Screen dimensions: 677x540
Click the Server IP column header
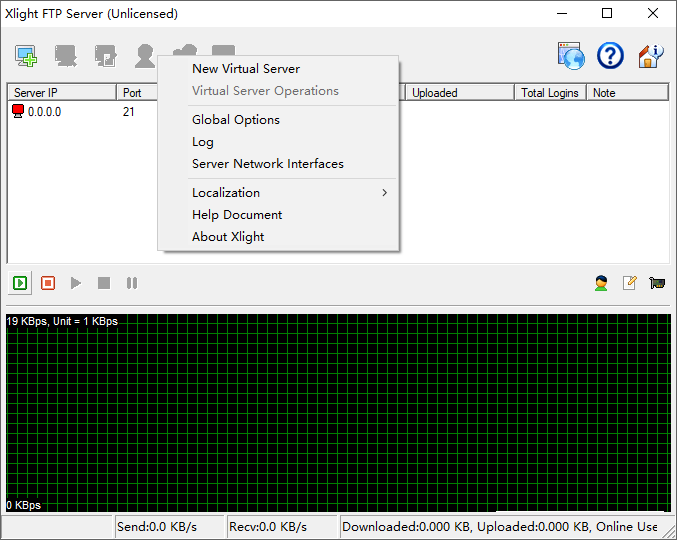62,93
